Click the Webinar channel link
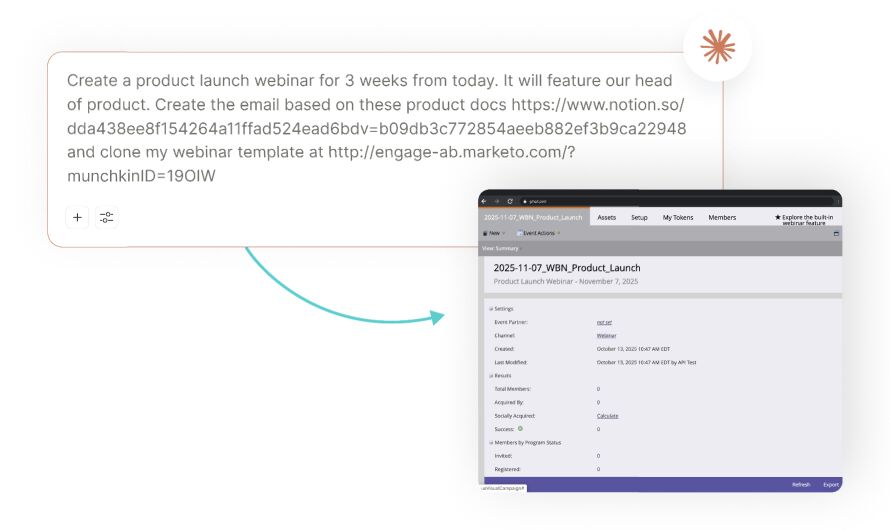The width and height of the screenshot is (890, 530). [x=606, y=335]
